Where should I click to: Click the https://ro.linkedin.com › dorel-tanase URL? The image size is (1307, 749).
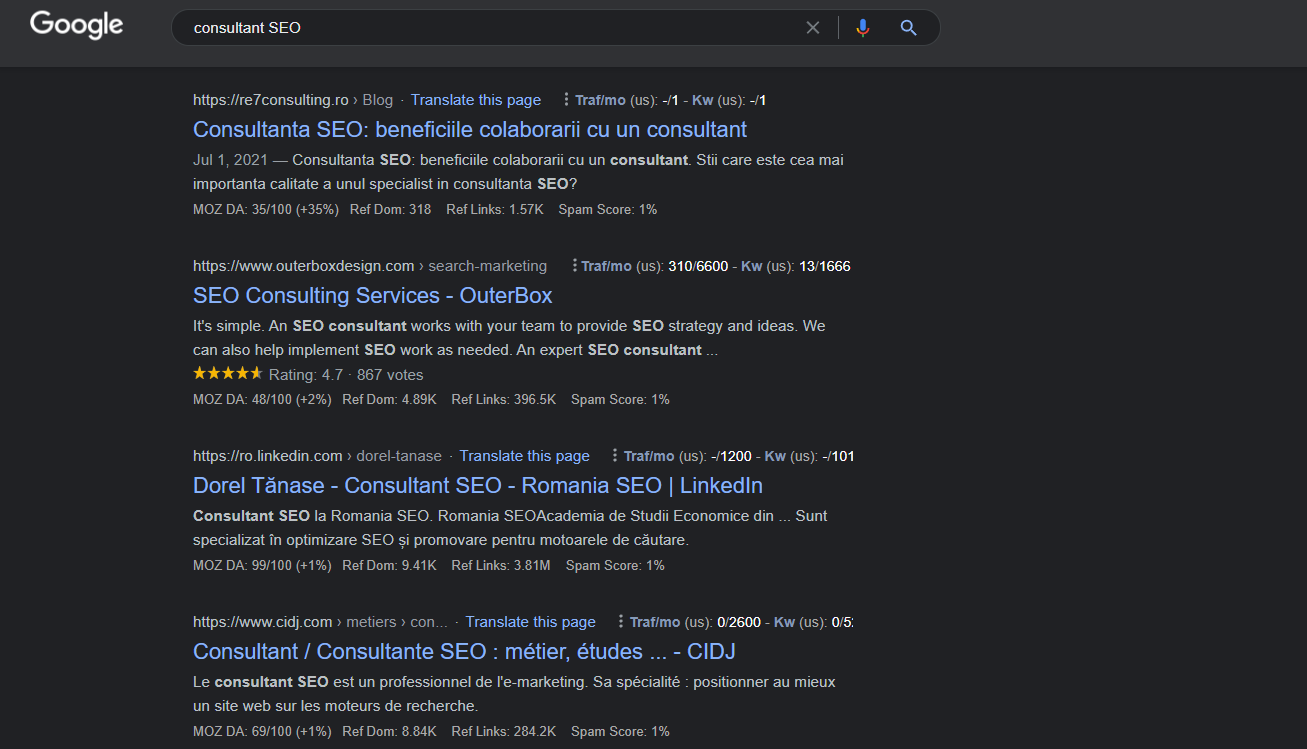pyautogui.click(x=317, y=456)
